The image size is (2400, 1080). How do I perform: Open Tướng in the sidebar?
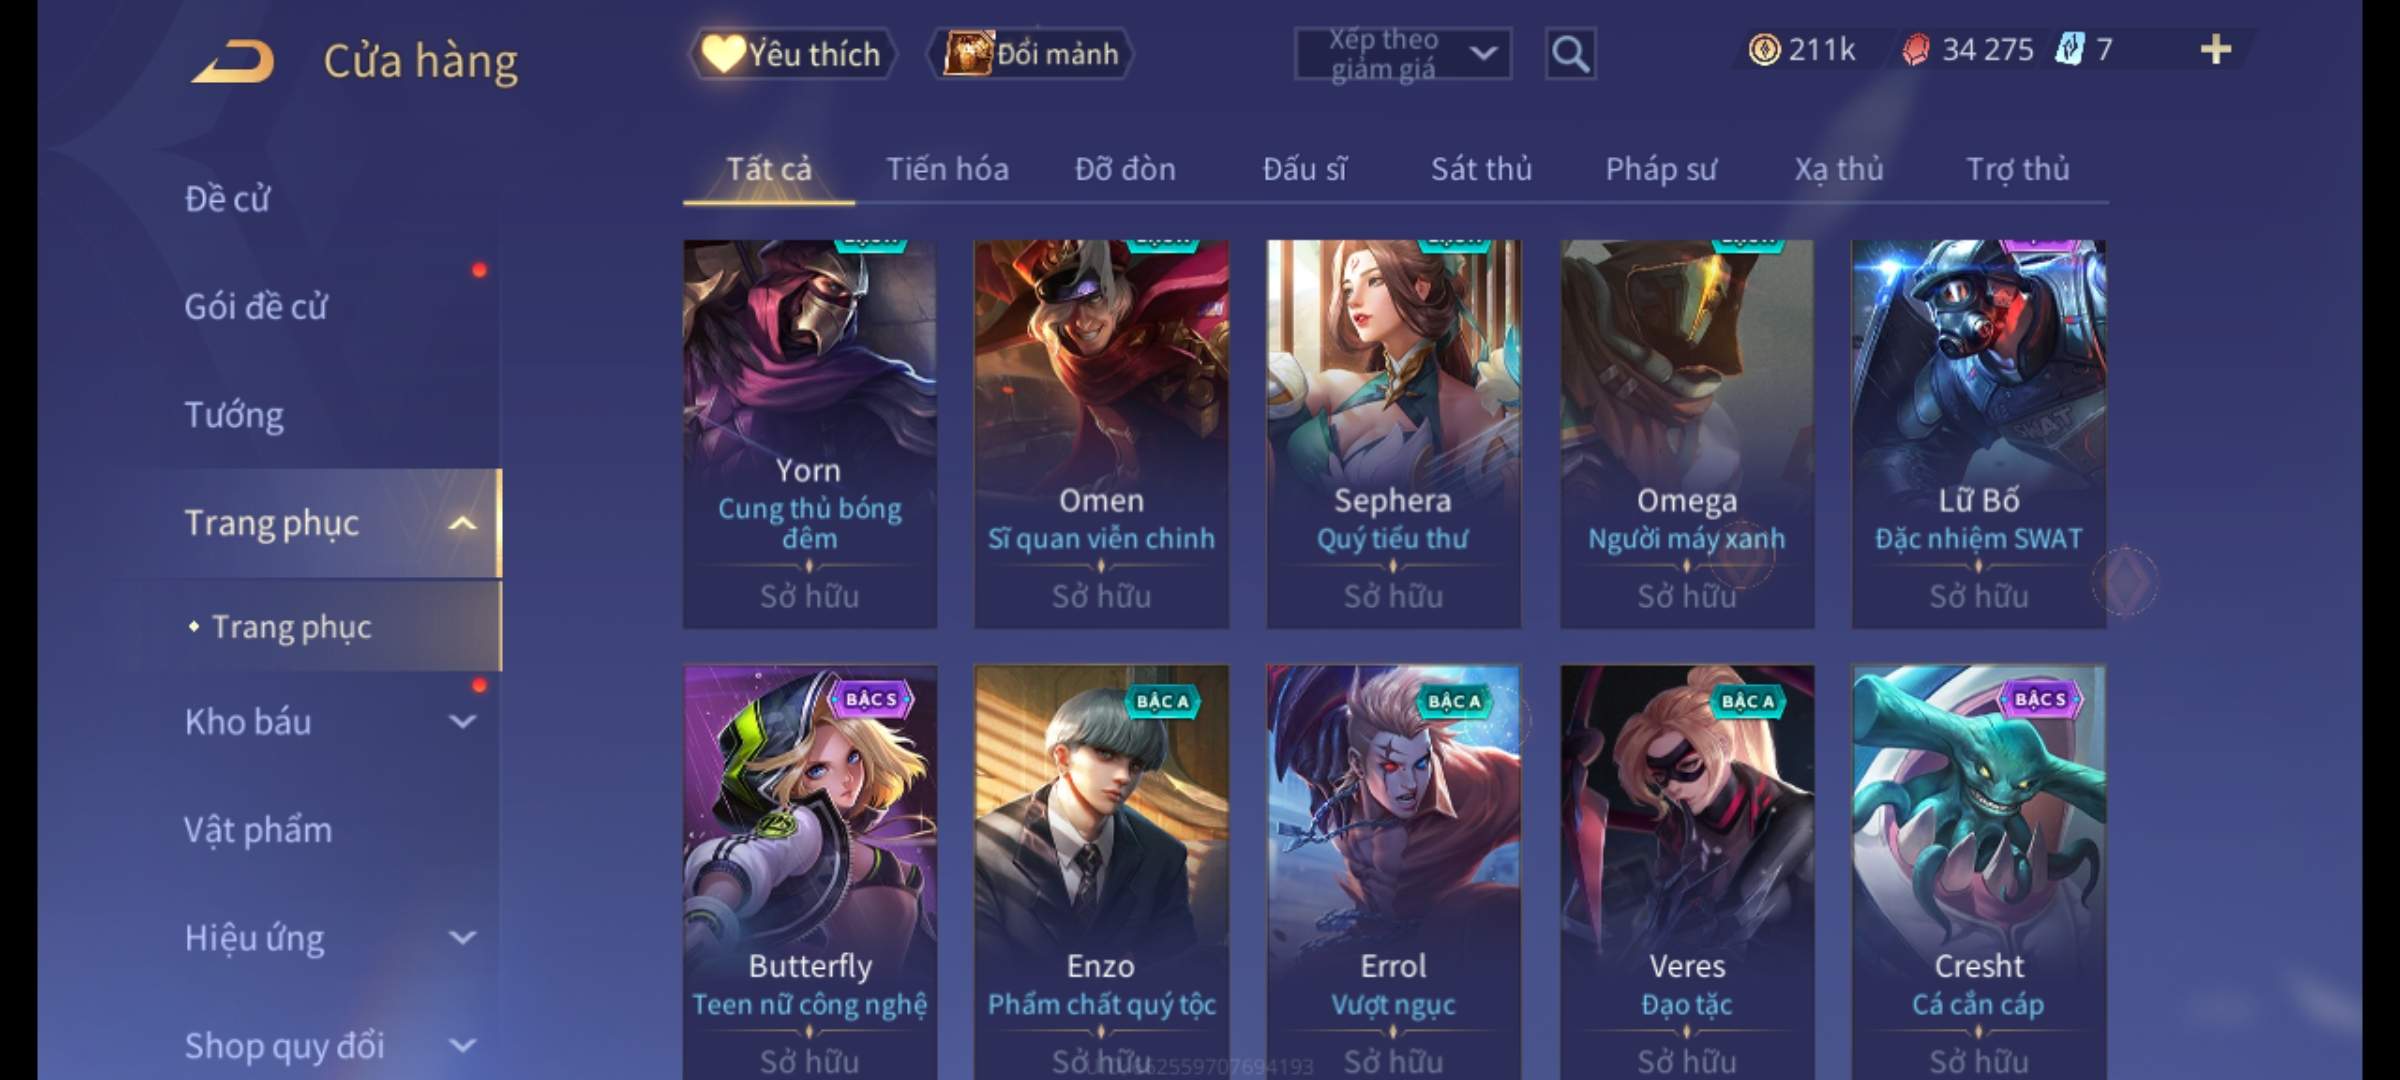point(234,415)
